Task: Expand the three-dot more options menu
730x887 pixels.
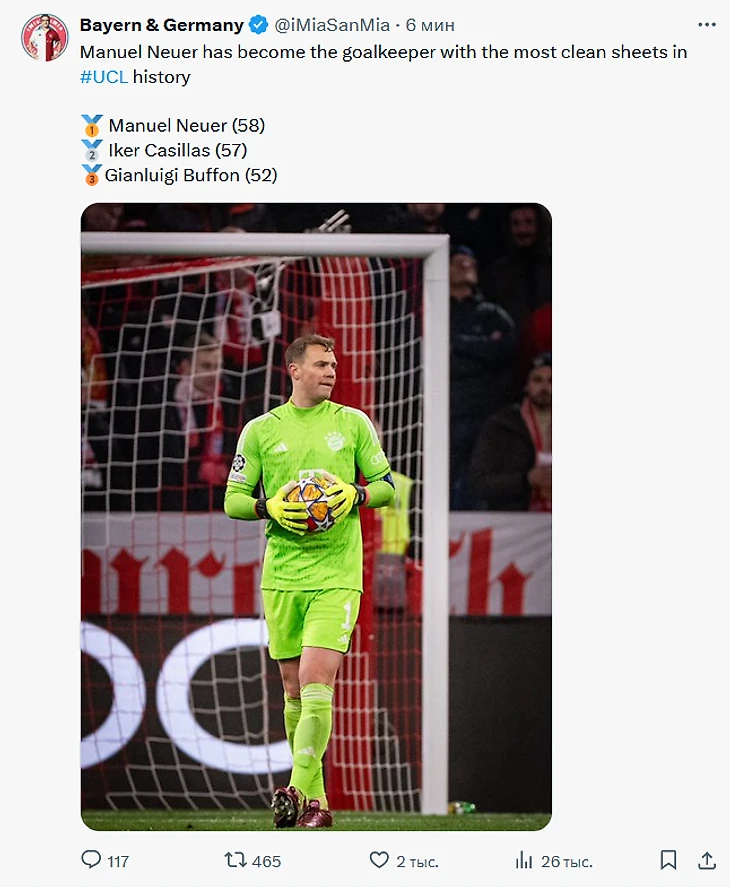Action: (x=707, y=24)
